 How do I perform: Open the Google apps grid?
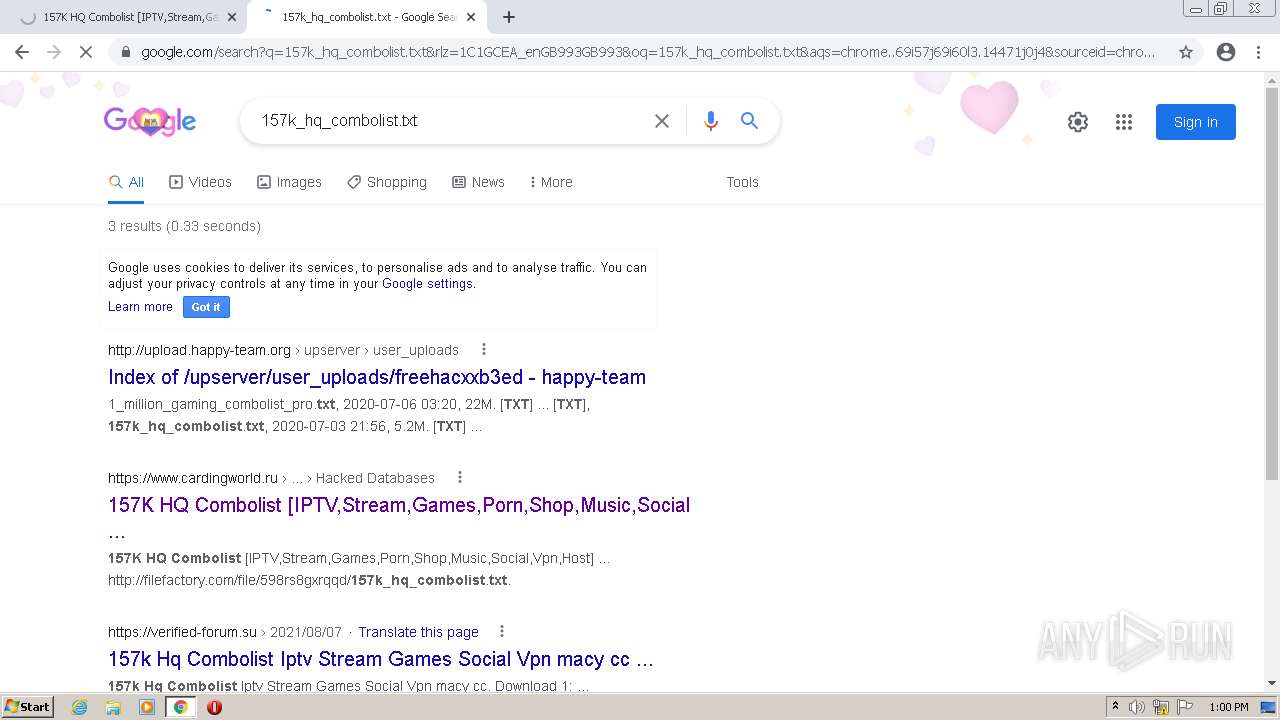1124,122
